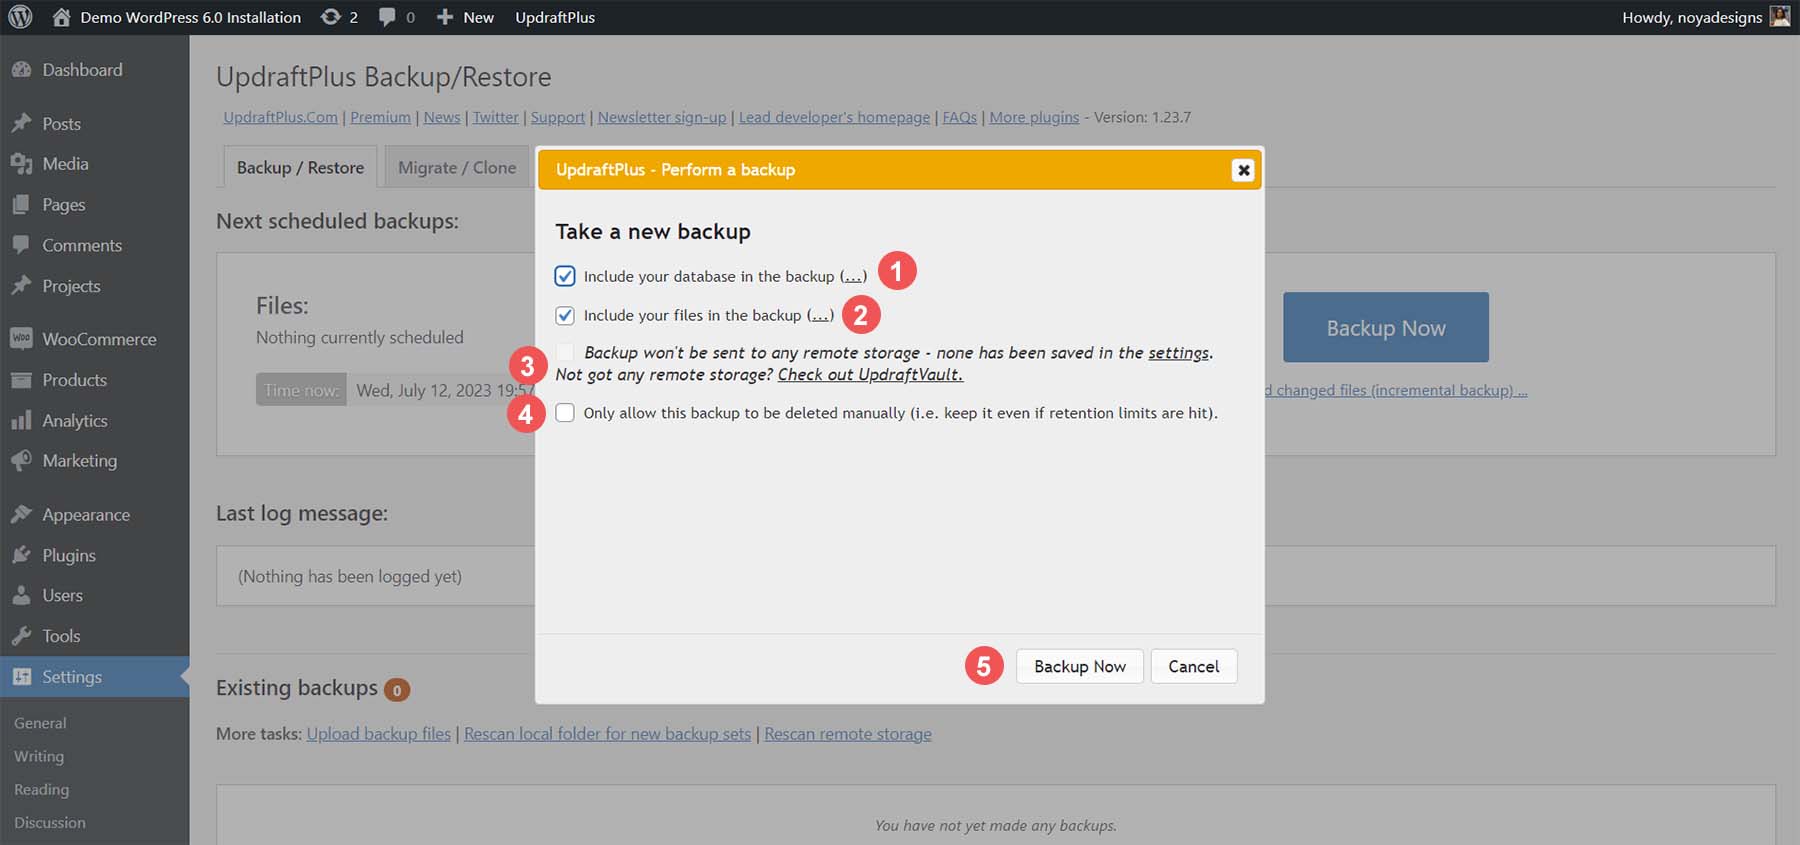This screenshot has height=845, width=1800.
Task: Click the Existing backups count badge 0
Action: tap(397, 690)
